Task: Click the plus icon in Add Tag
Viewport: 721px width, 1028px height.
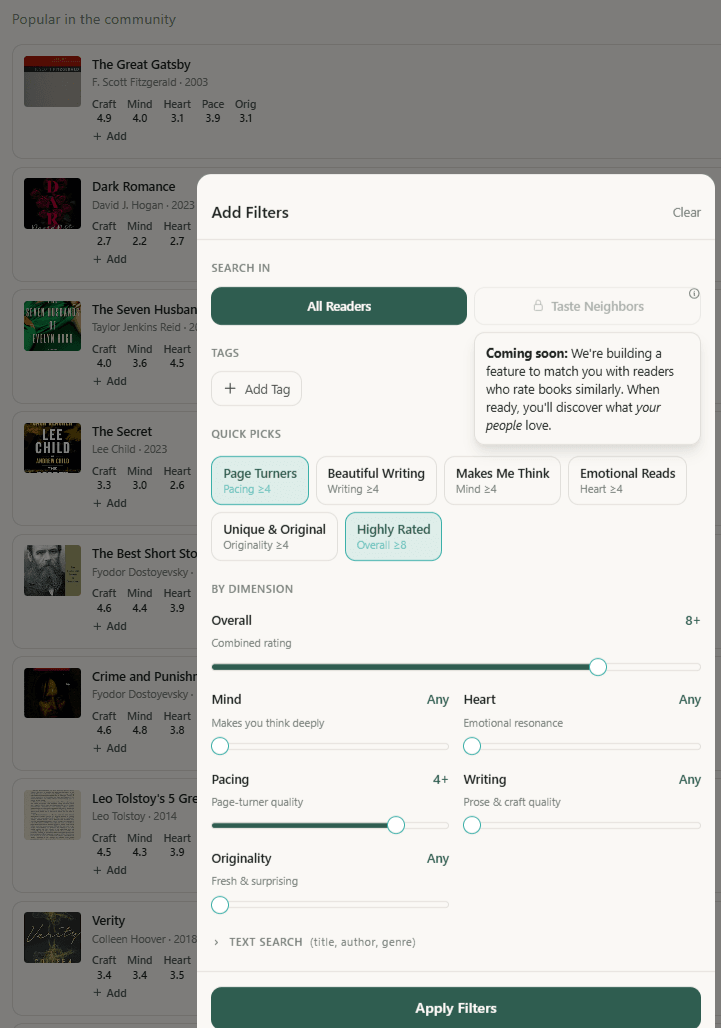Action: [x=230, y=389]
